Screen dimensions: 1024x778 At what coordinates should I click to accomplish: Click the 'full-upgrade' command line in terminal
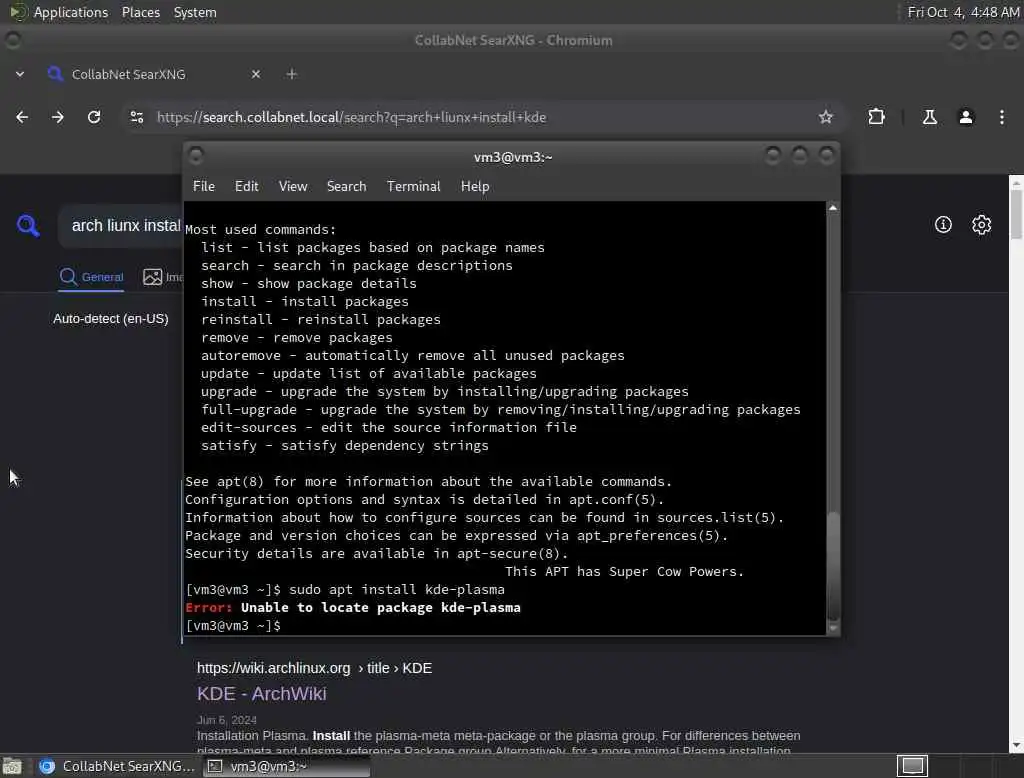[x=500, y=410]
